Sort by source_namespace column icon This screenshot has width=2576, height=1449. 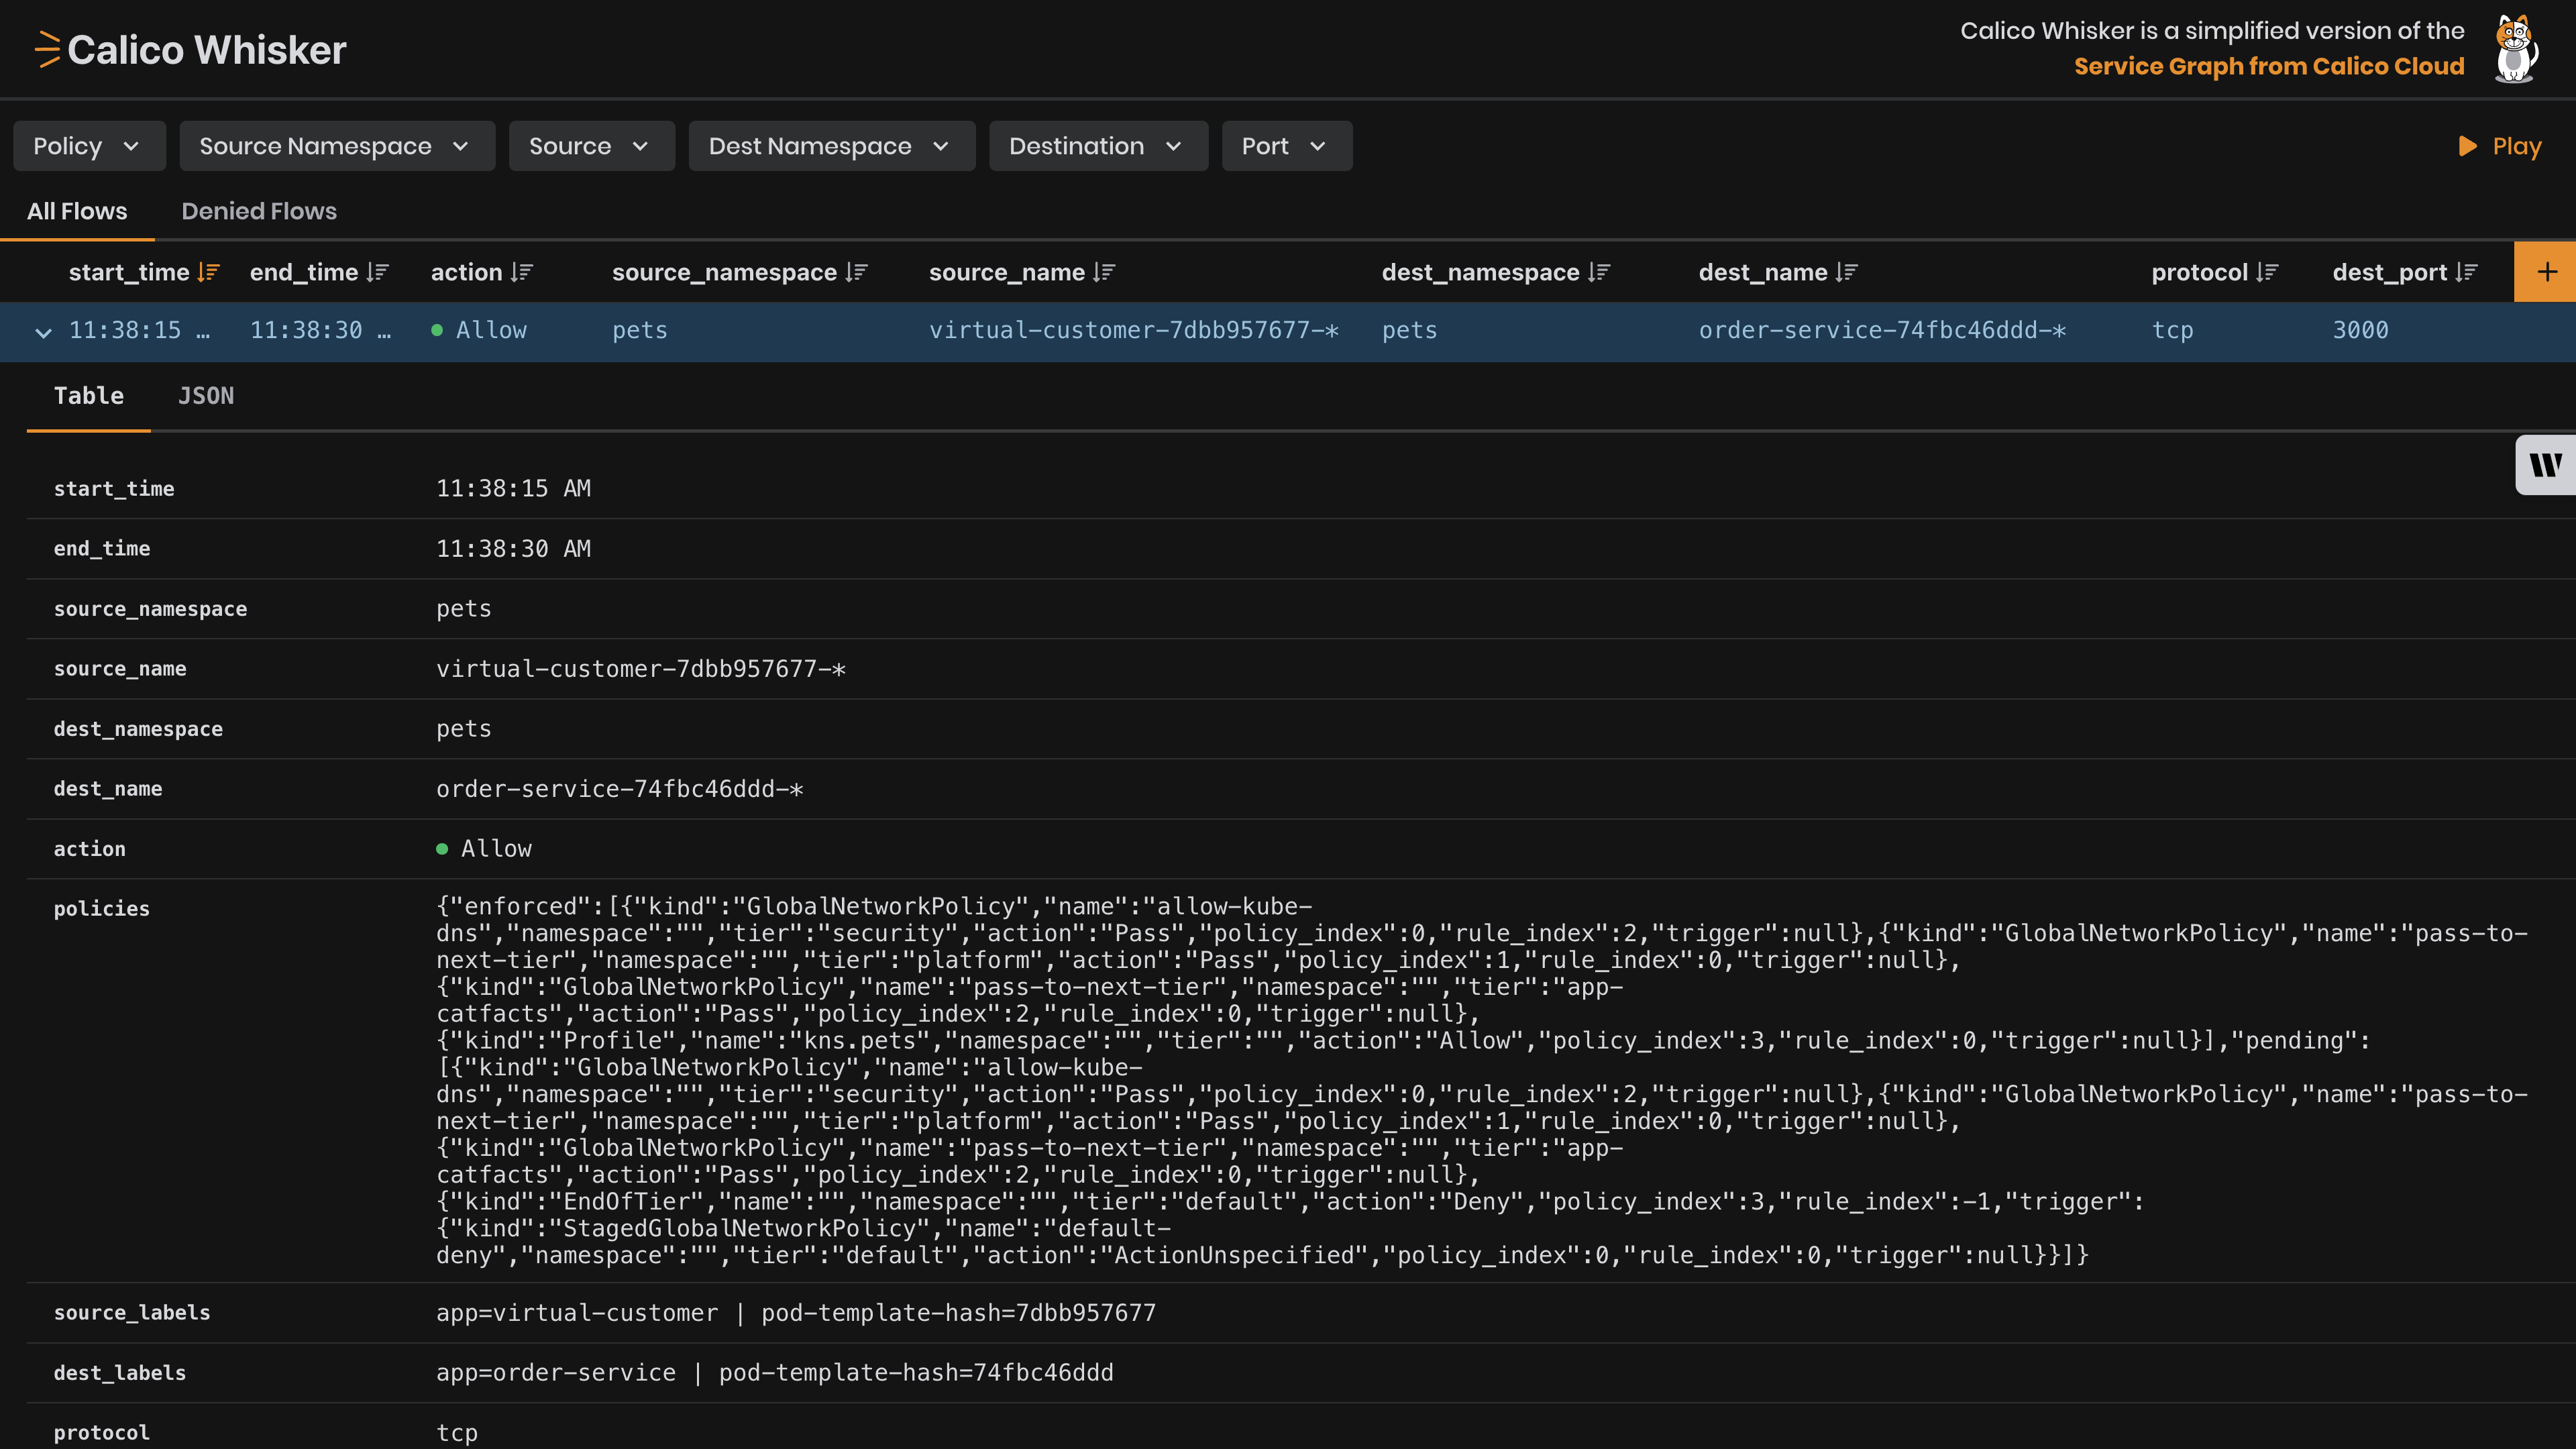[x=856, y=272]
